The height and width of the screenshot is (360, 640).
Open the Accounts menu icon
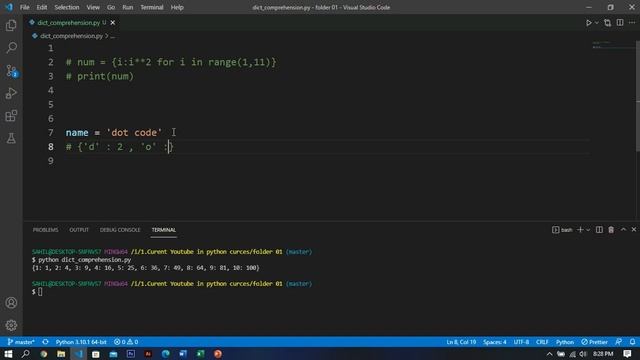[x=11, y=302]
